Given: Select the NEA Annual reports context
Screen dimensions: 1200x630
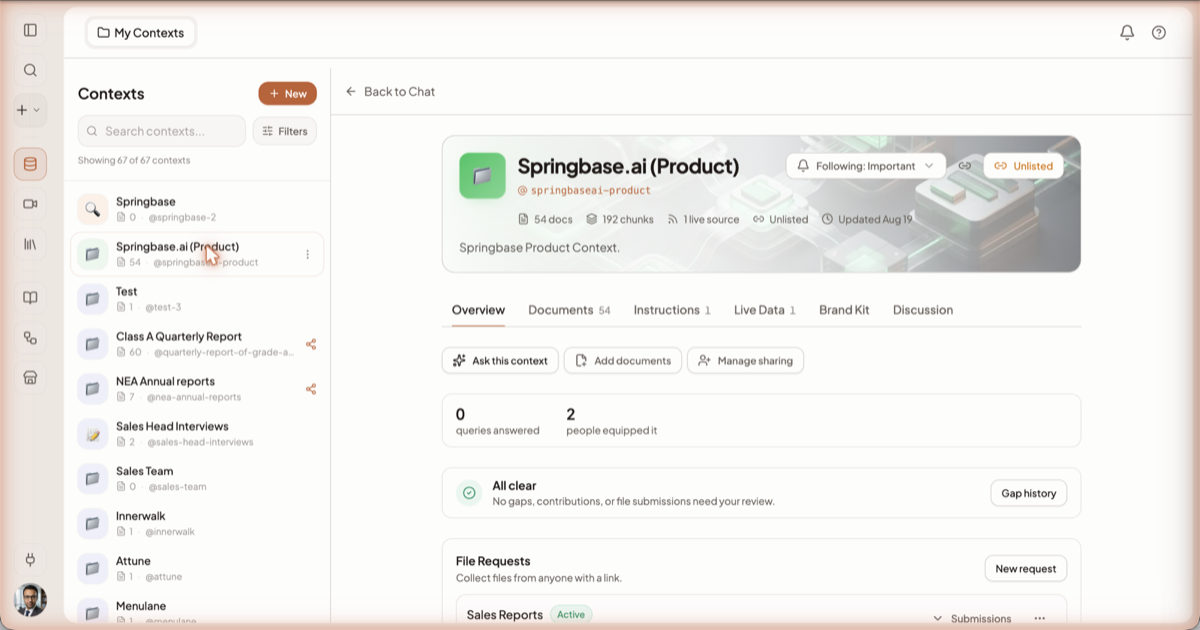Looking at the screenshot, I should pyautogui.click(x=197, y=389).
